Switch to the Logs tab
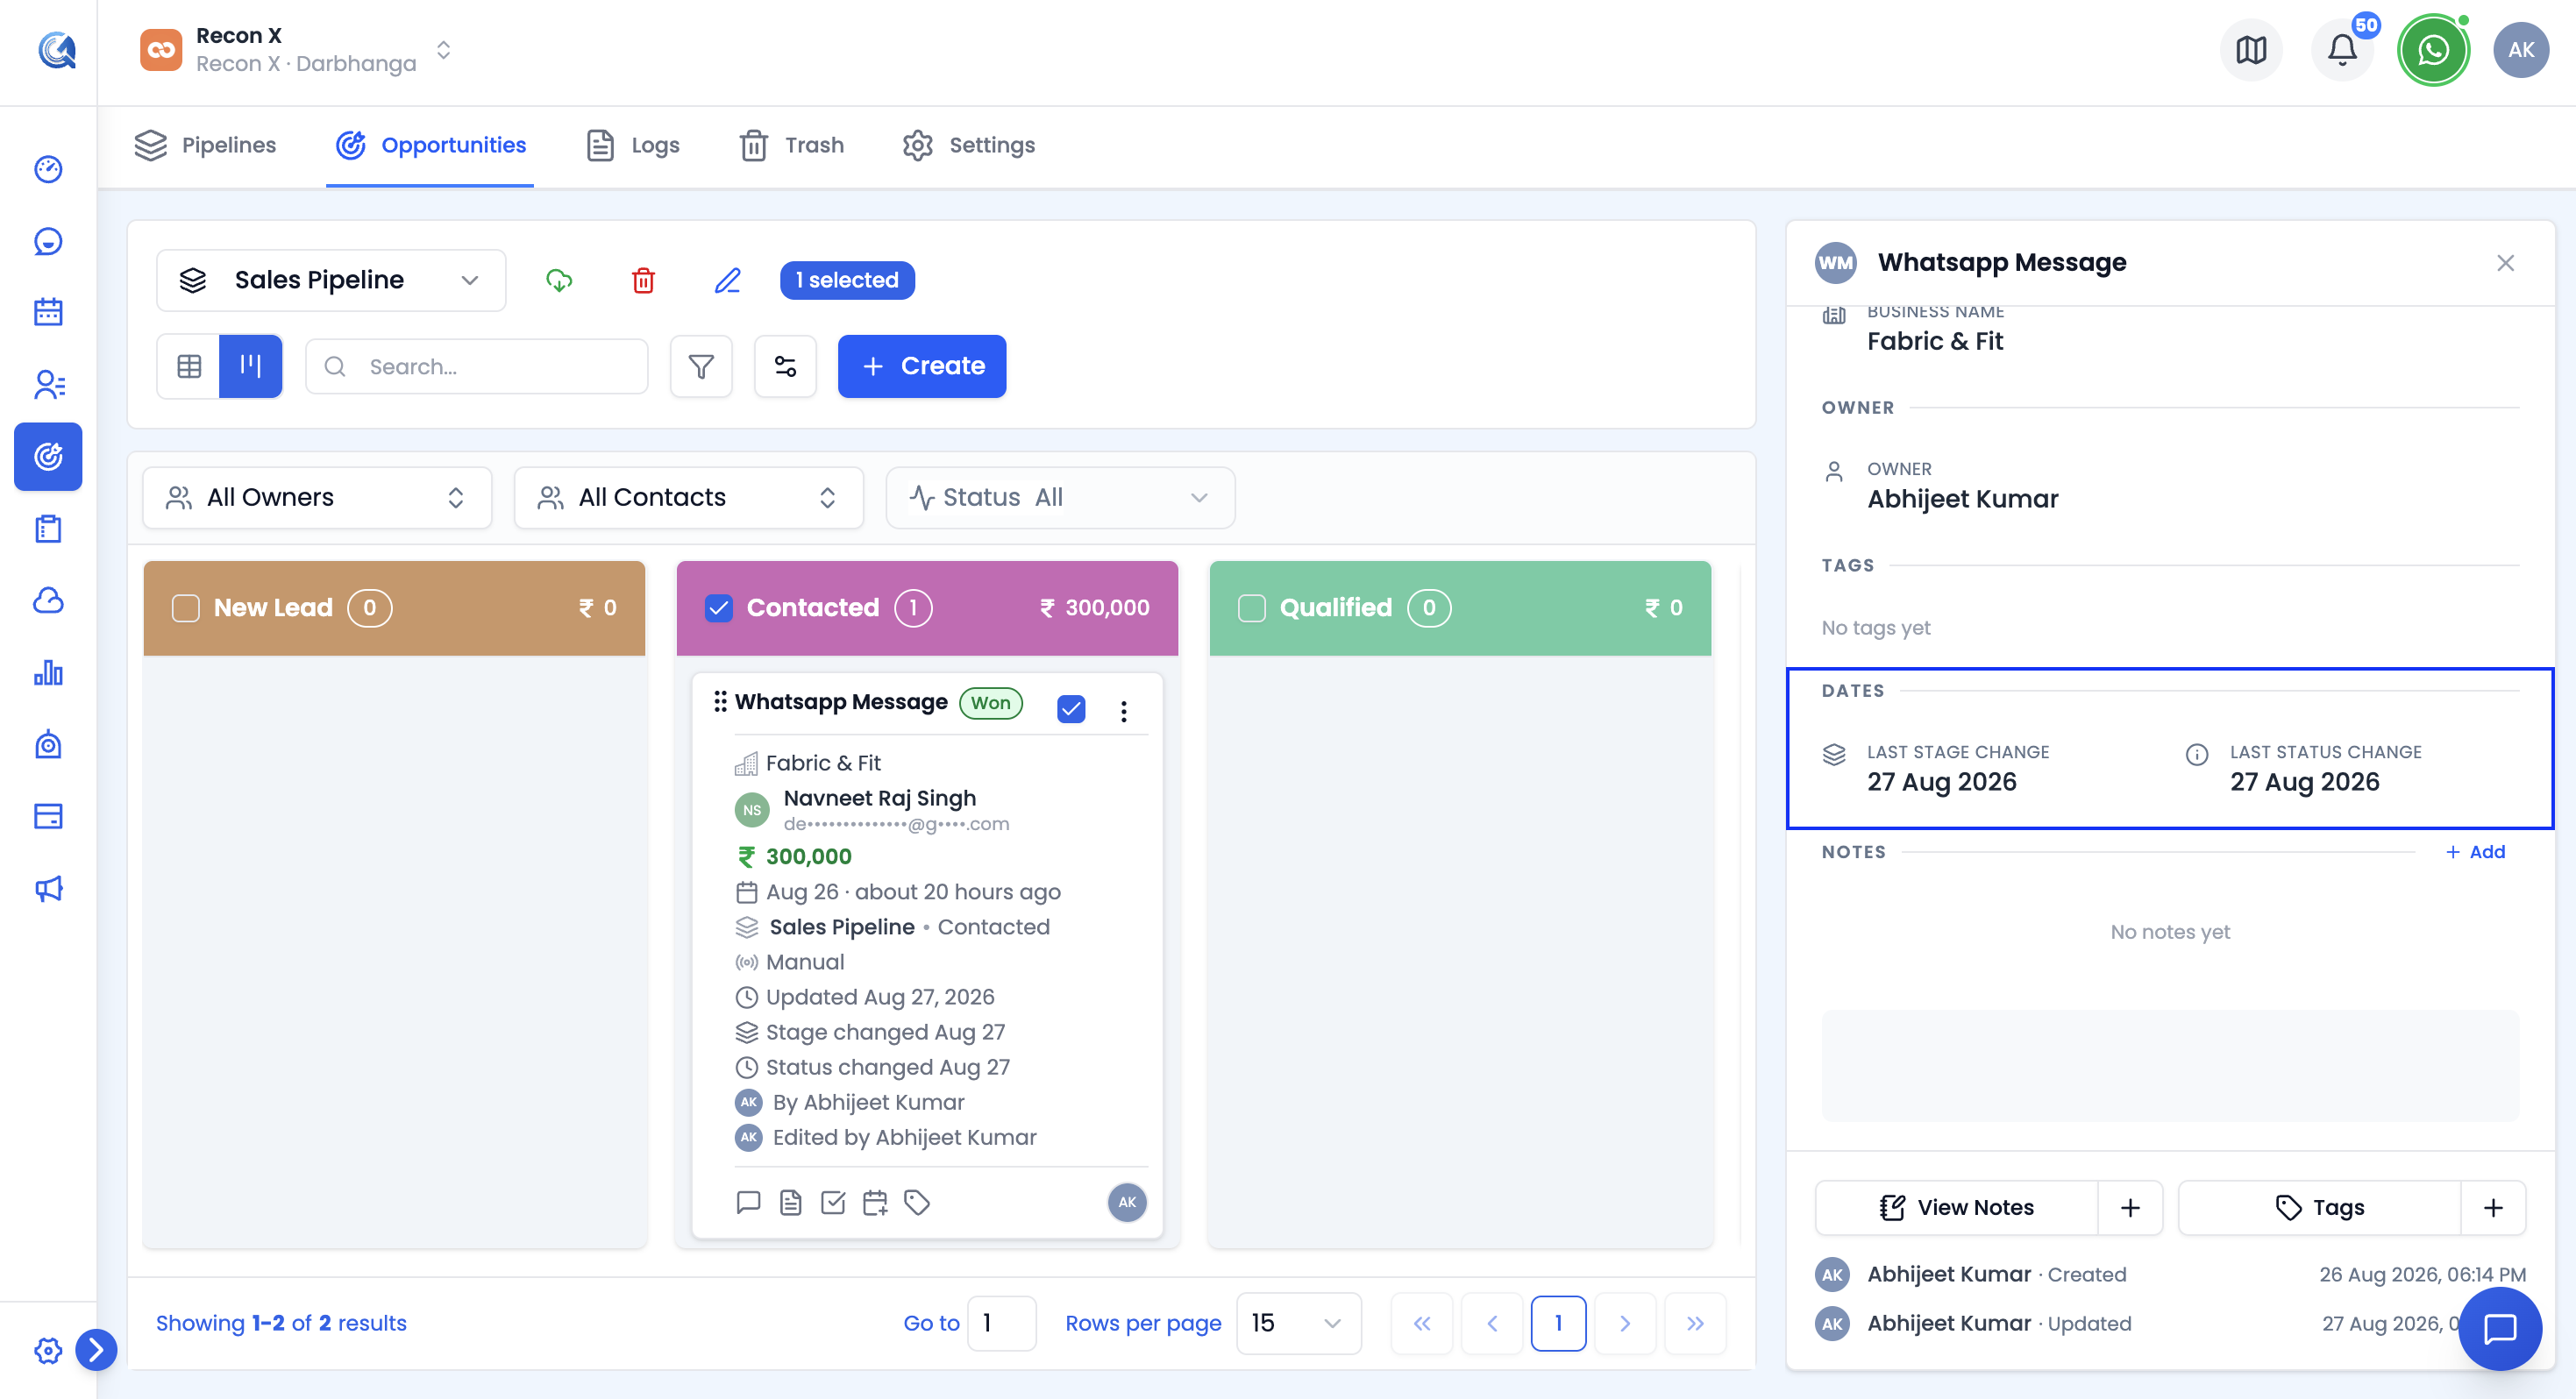The image size is (2576, 1399). click(x=632, y=145)
